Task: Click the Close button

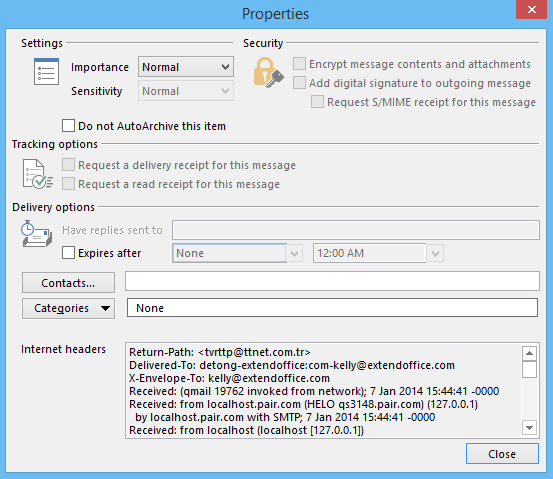Action: (502, 454)
